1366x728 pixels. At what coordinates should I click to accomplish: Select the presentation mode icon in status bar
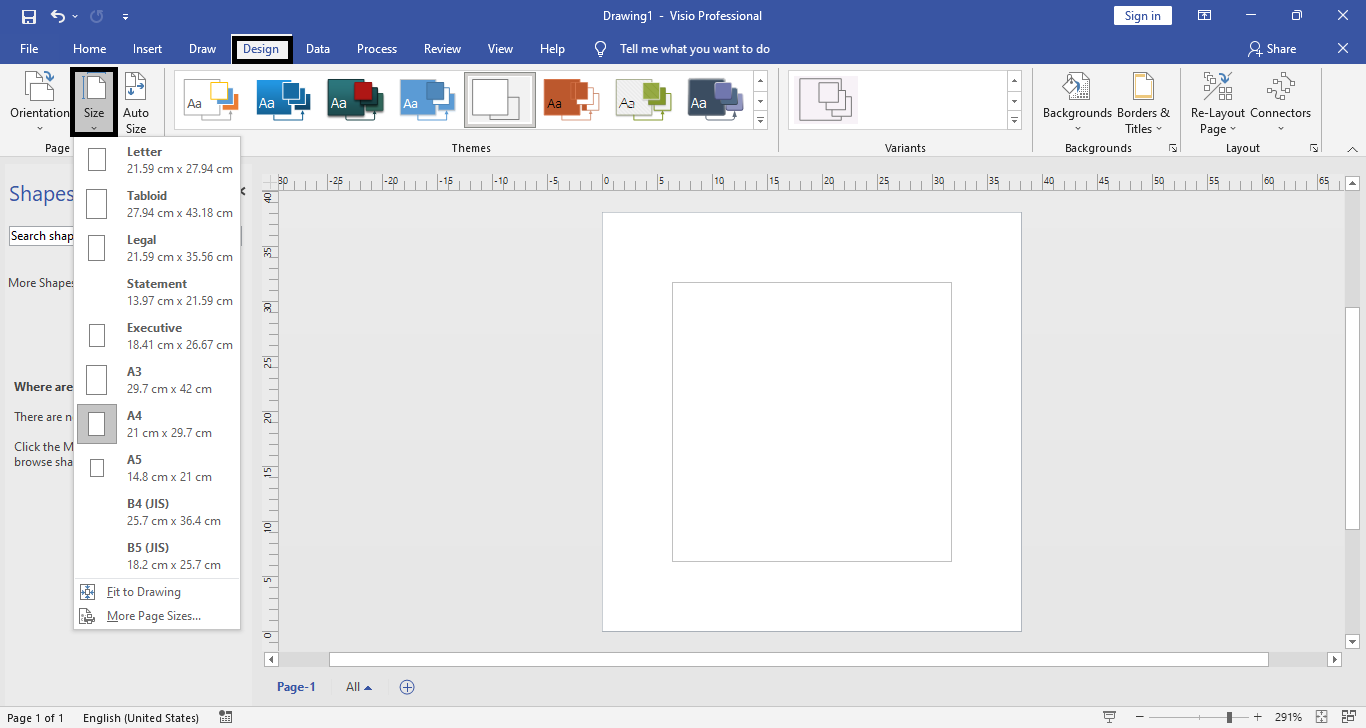click(x=1110, y=716)
